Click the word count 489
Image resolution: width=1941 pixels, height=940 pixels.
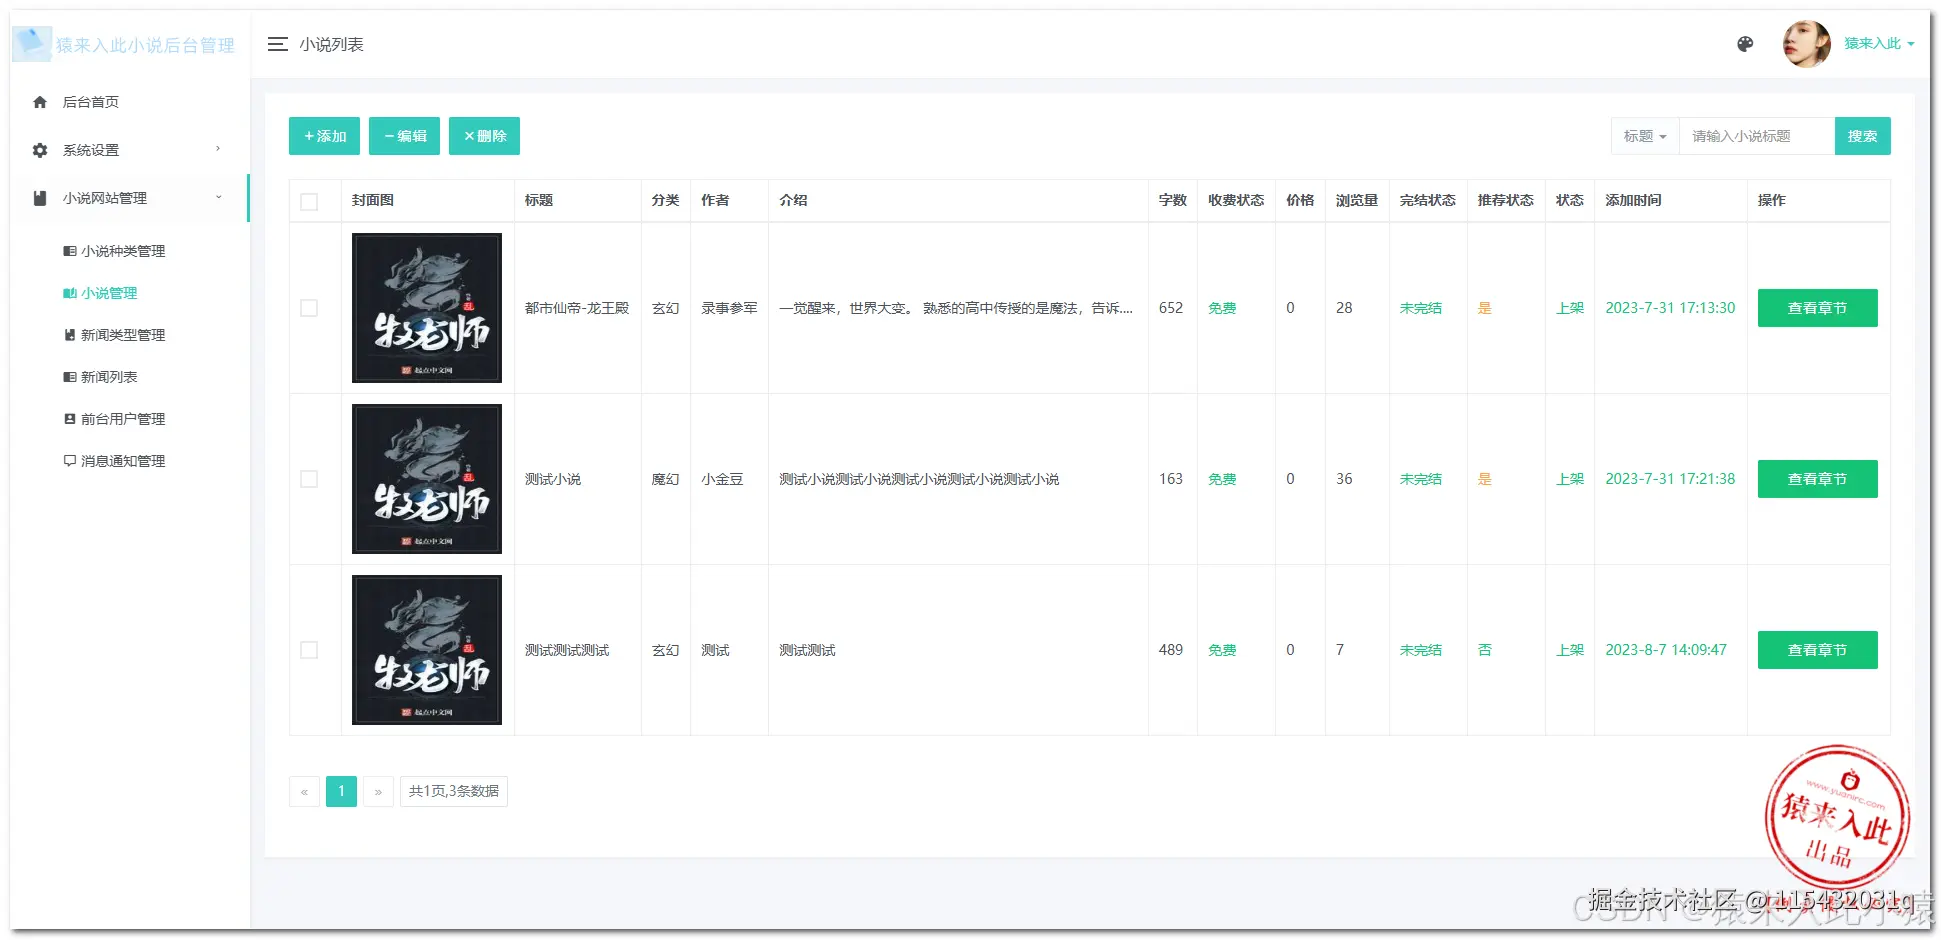(x=1171, y=650)
